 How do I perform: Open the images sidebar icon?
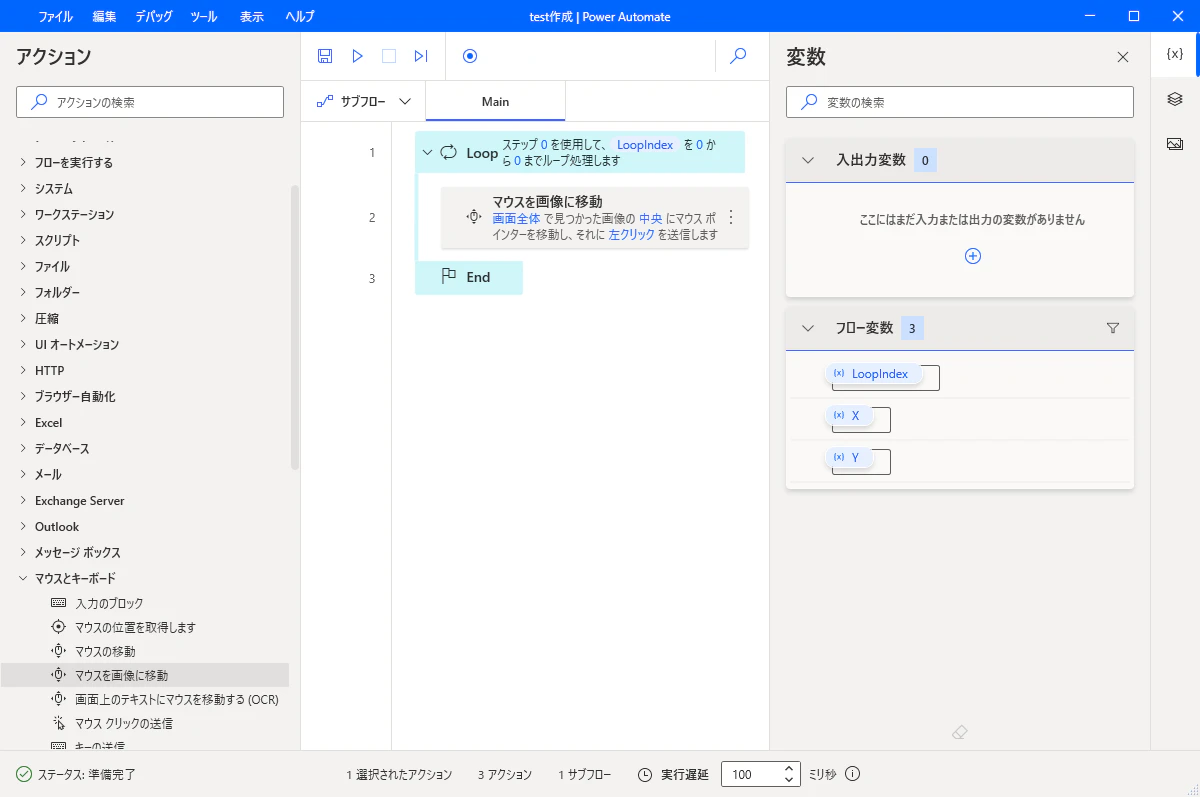(x=1175, y=144)
